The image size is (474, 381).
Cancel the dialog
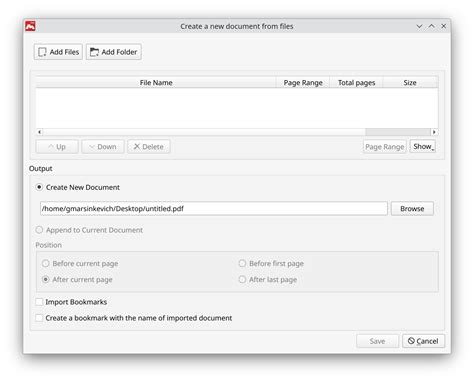[423, 341]
